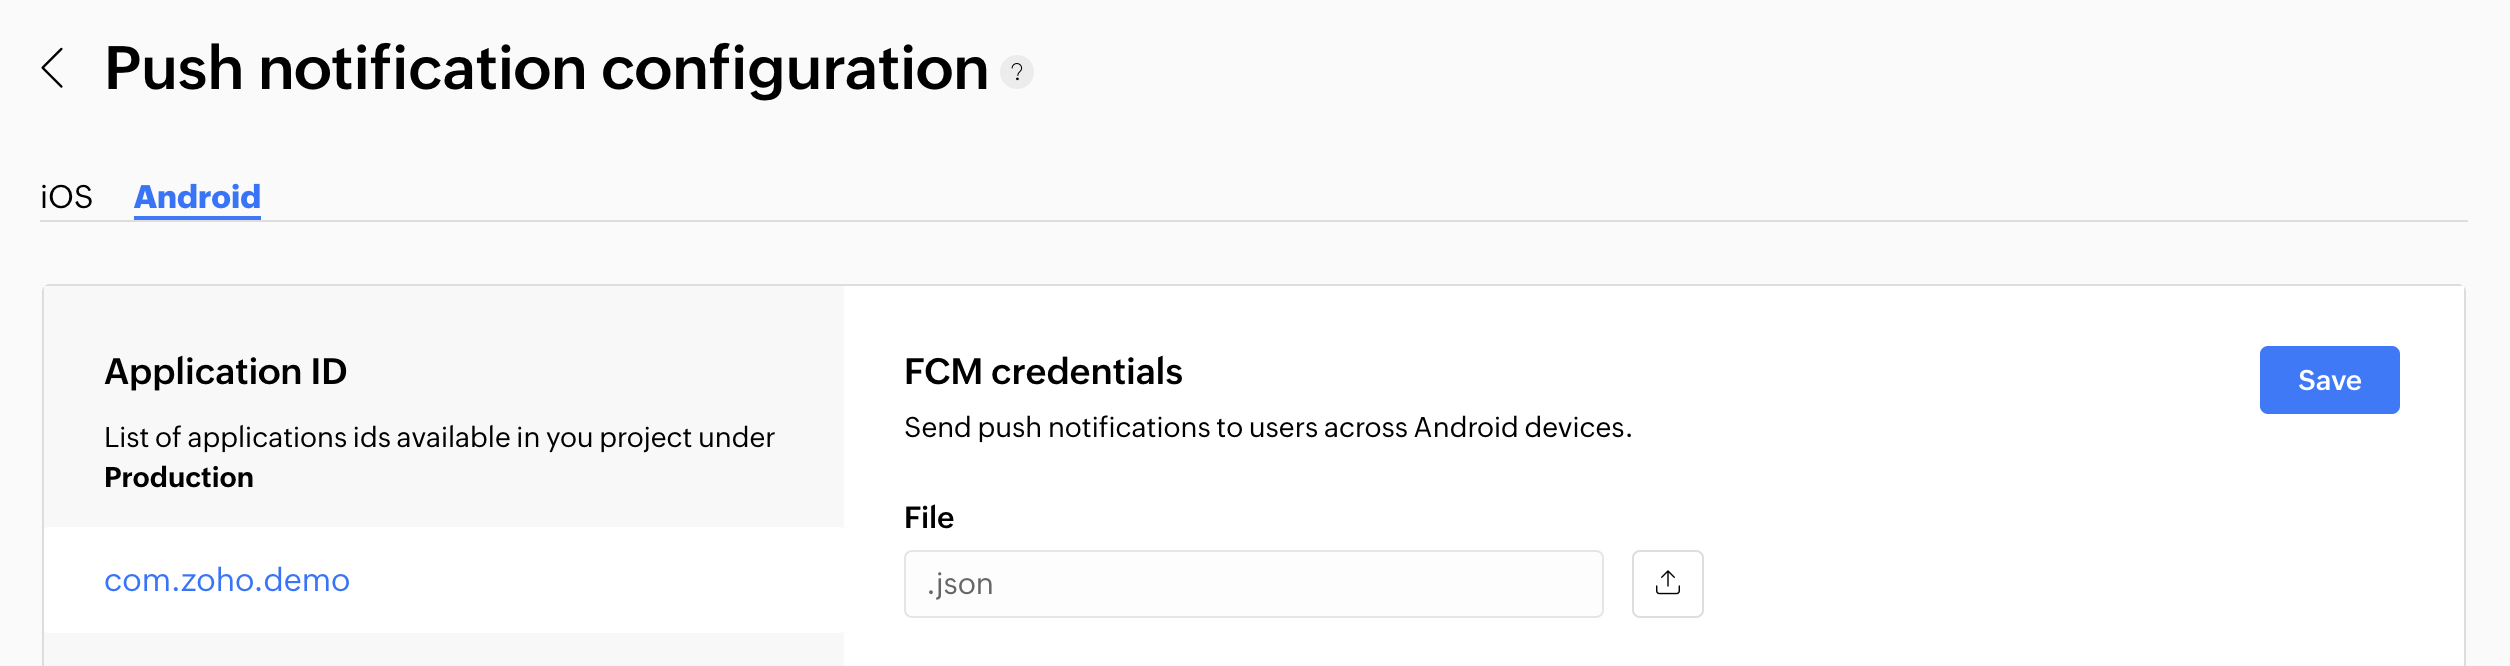The height and width of the screenshot is (666, 2510).
Task: Click the upload file icon button
Action: (x=1667, y=583)
